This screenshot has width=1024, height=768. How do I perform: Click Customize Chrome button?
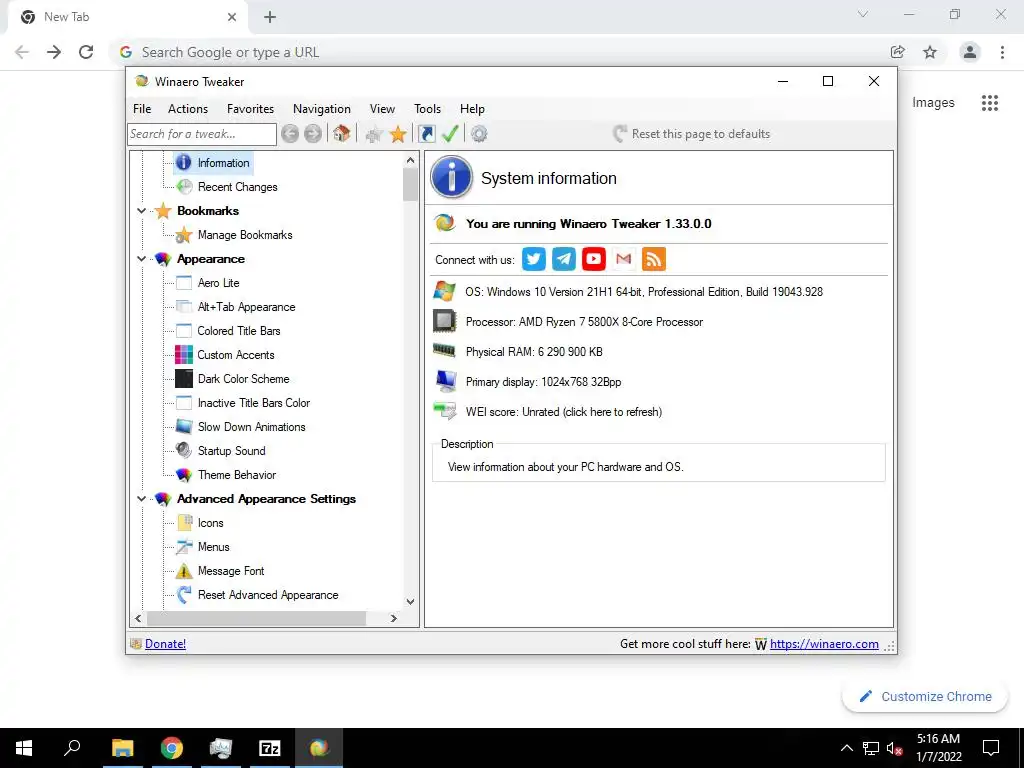click(925, 696)
